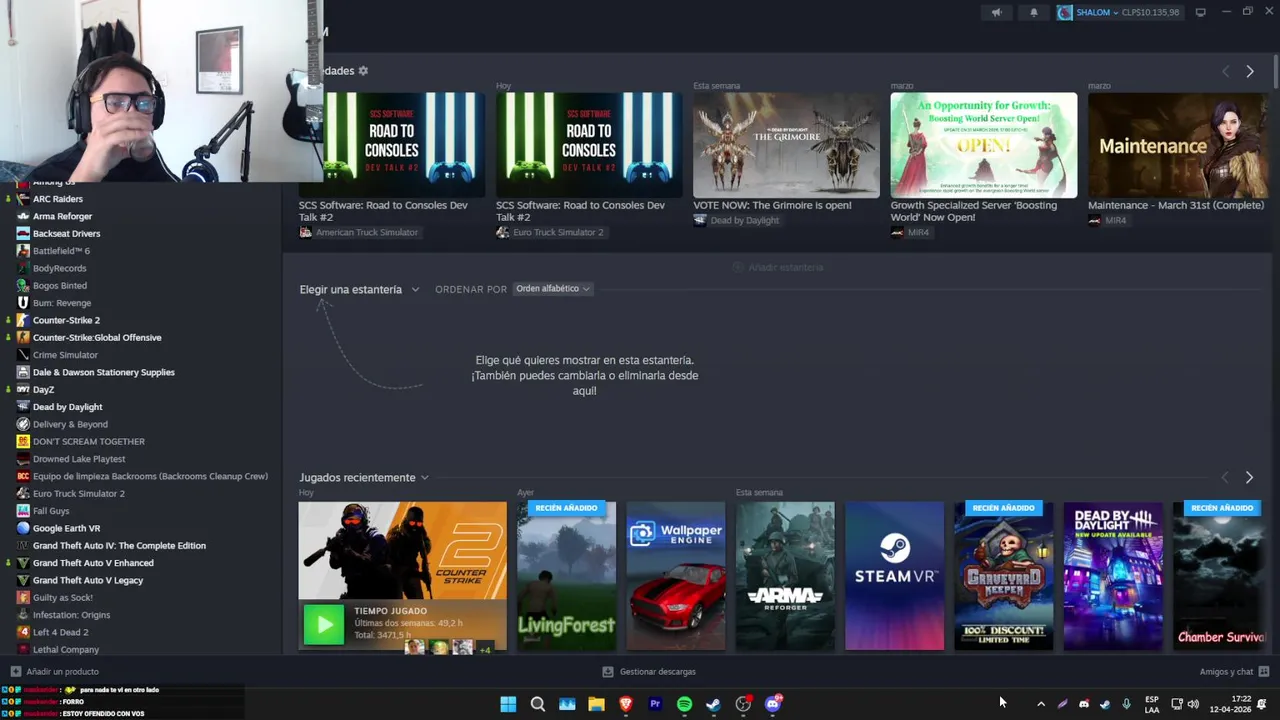This screenshot has height=720, width=1280.
Task: Open Growth Specialized Server news thumbnail
Action: 984,146
